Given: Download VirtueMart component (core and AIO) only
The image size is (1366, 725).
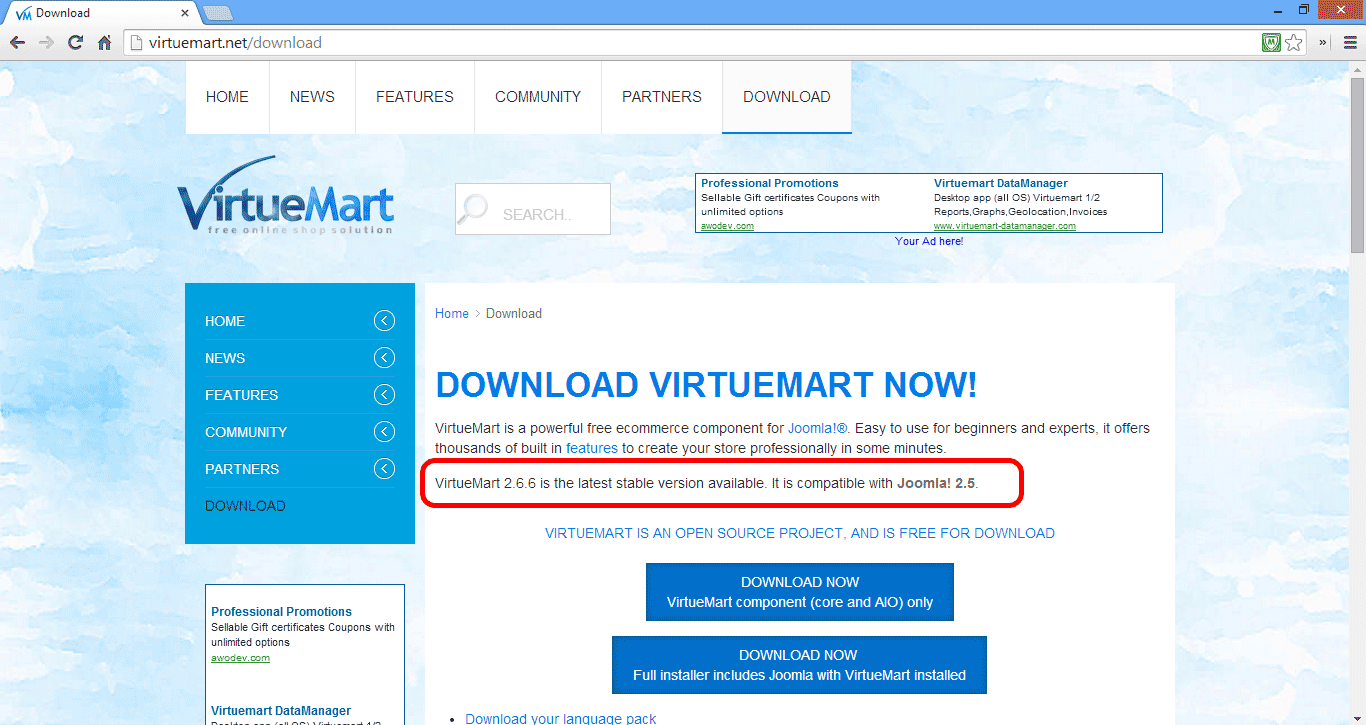Looking at the screenshot, I should click(800, 592).
